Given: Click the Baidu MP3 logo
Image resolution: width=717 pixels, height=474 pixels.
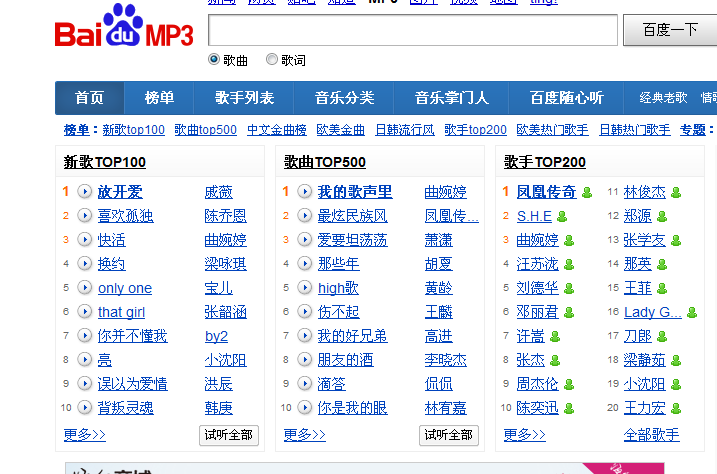Looking at the screenshot, I should pyautogui.click(x=124, y=26).
